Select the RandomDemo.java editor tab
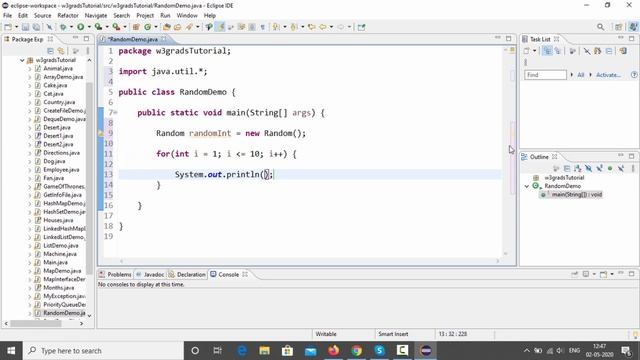Image resolution: width=640 pixels, height=360 pixels. coord(133,39)
